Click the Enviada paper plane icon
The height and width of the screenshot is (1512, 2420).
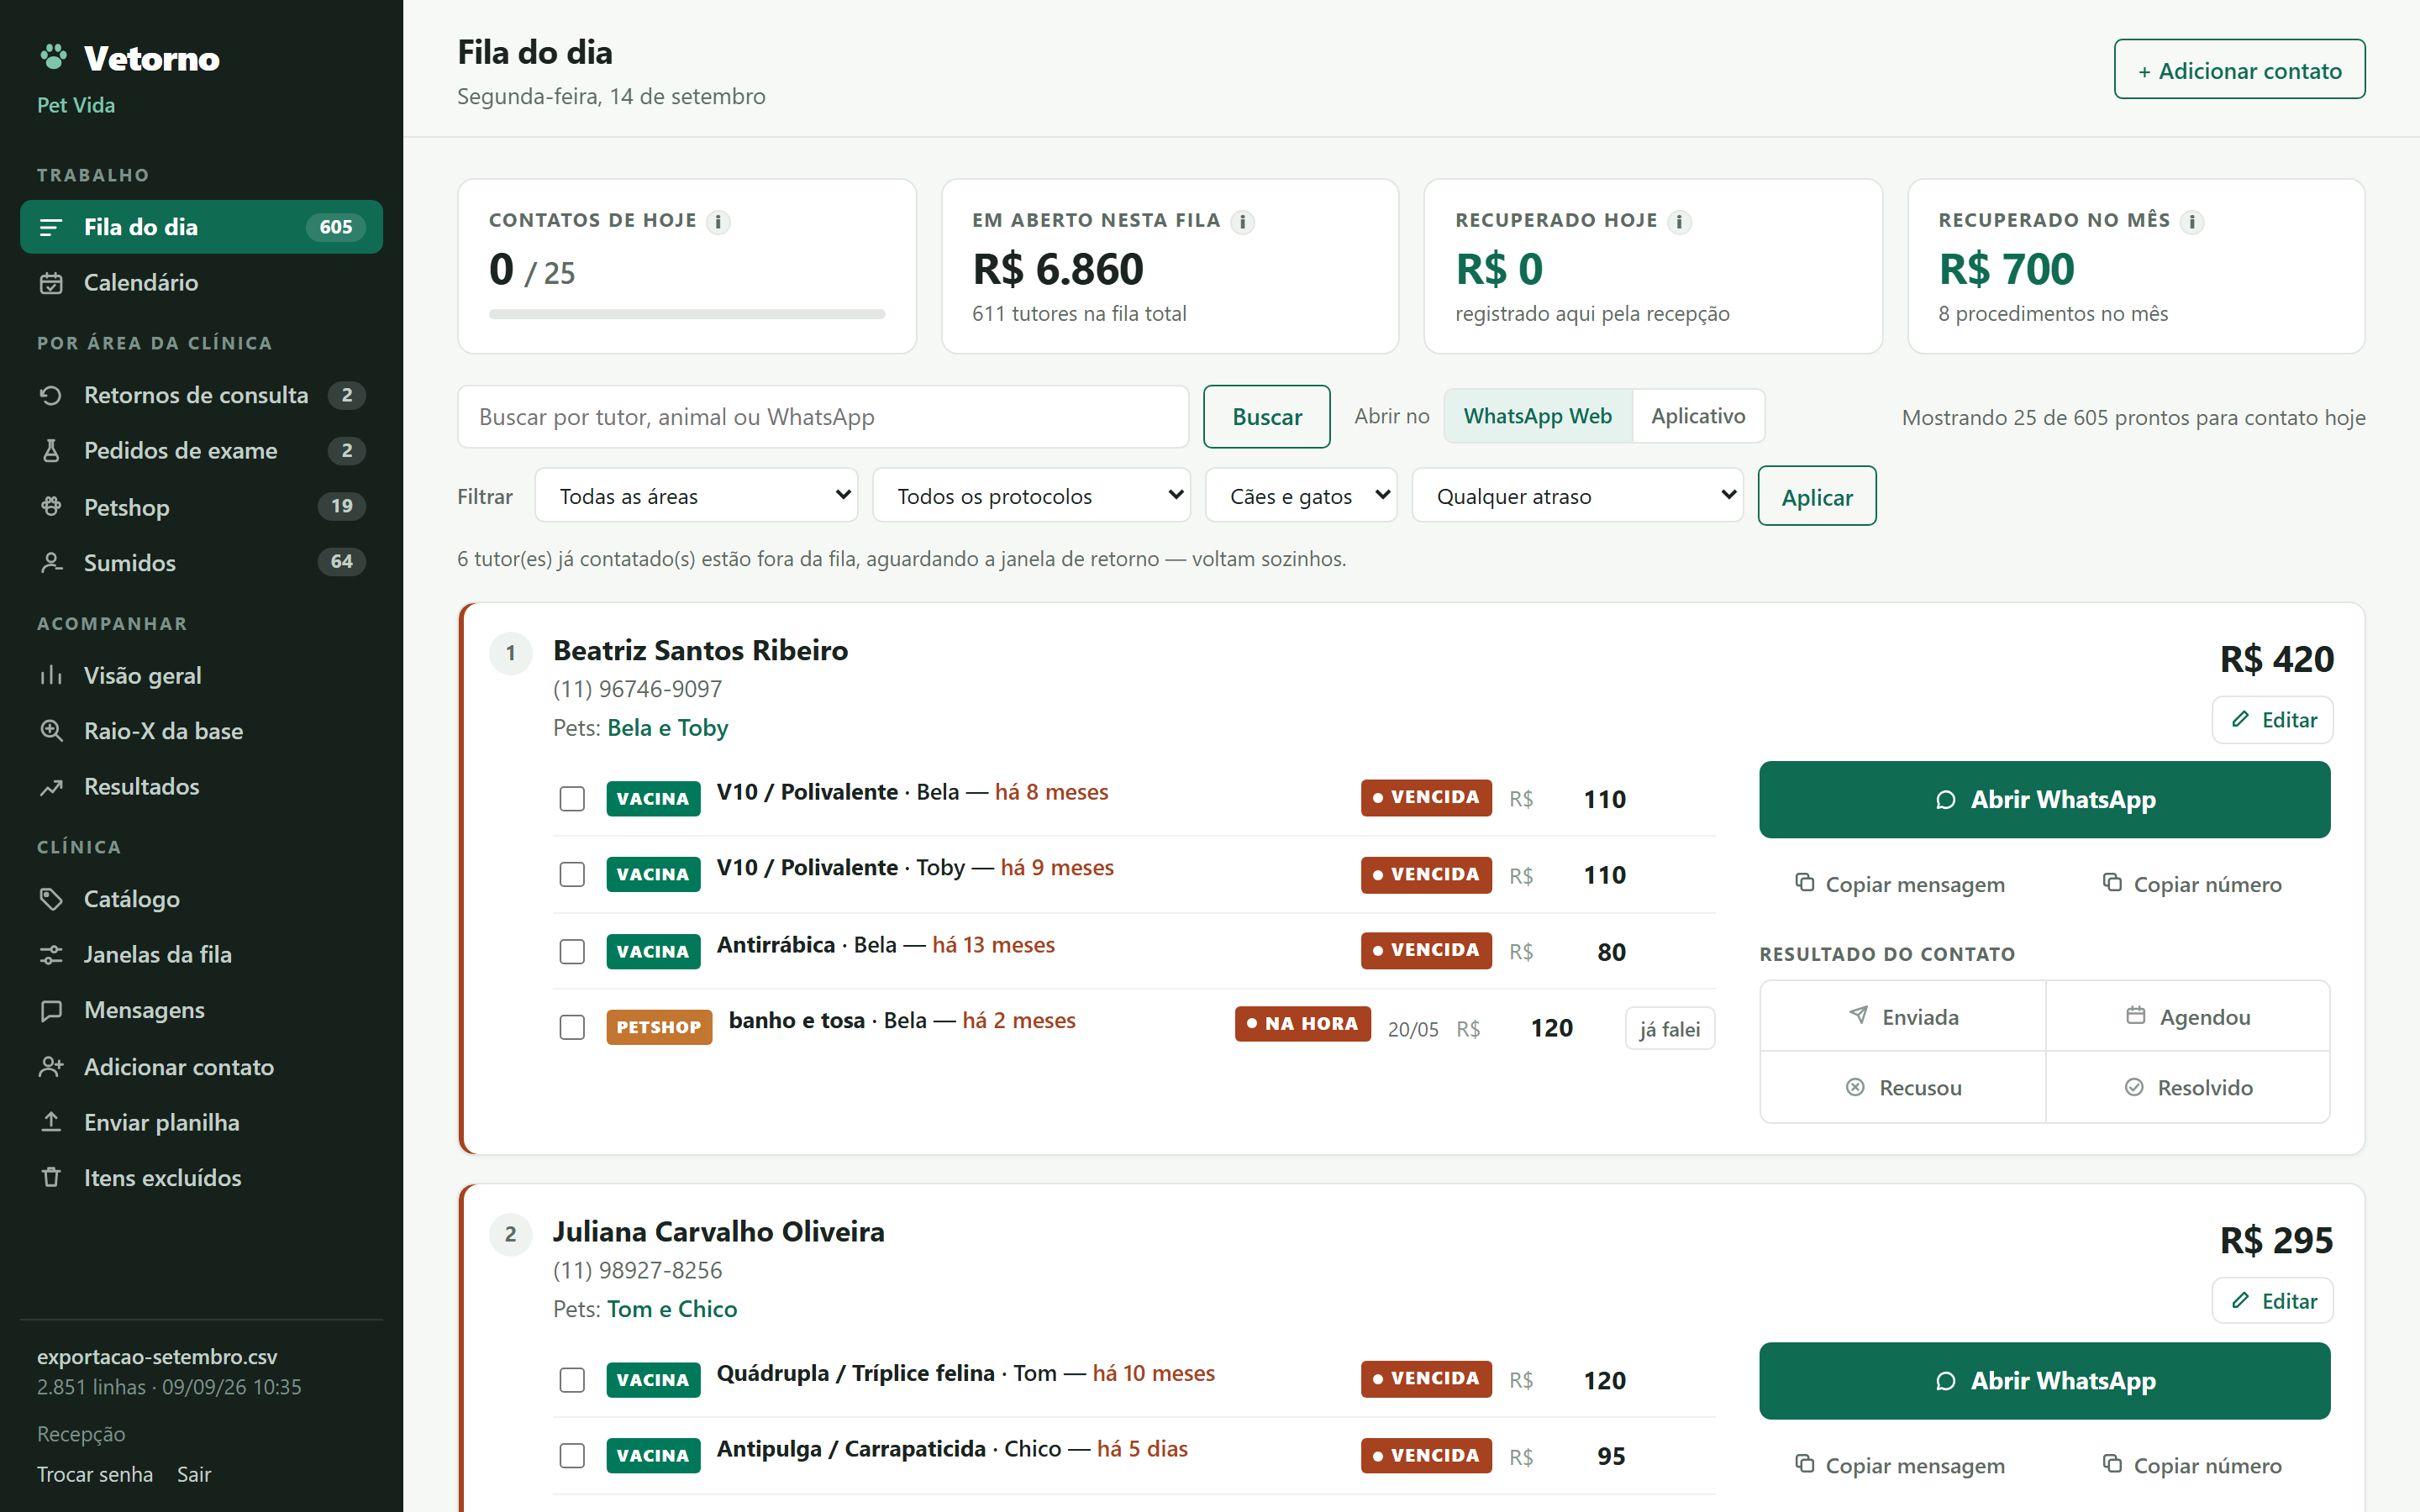(1859, 1016)
